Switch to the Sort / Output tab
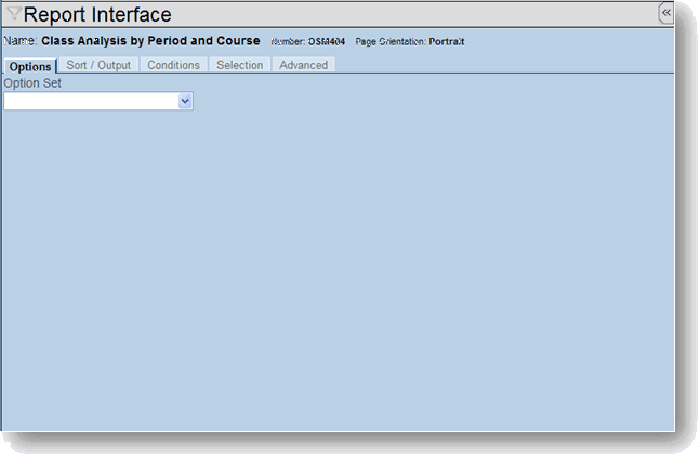 pos(99,65)
